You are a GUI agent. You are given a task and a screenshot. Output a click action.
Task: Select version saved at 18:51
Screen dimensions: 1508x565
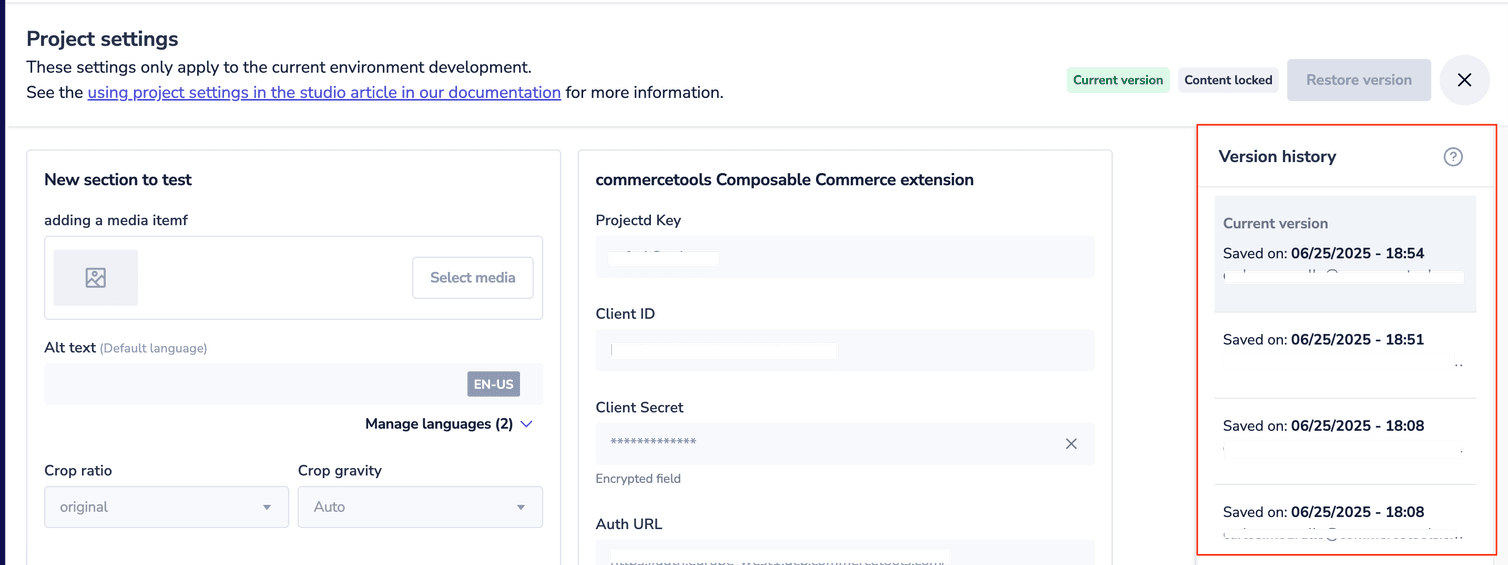click(1344, 350)
